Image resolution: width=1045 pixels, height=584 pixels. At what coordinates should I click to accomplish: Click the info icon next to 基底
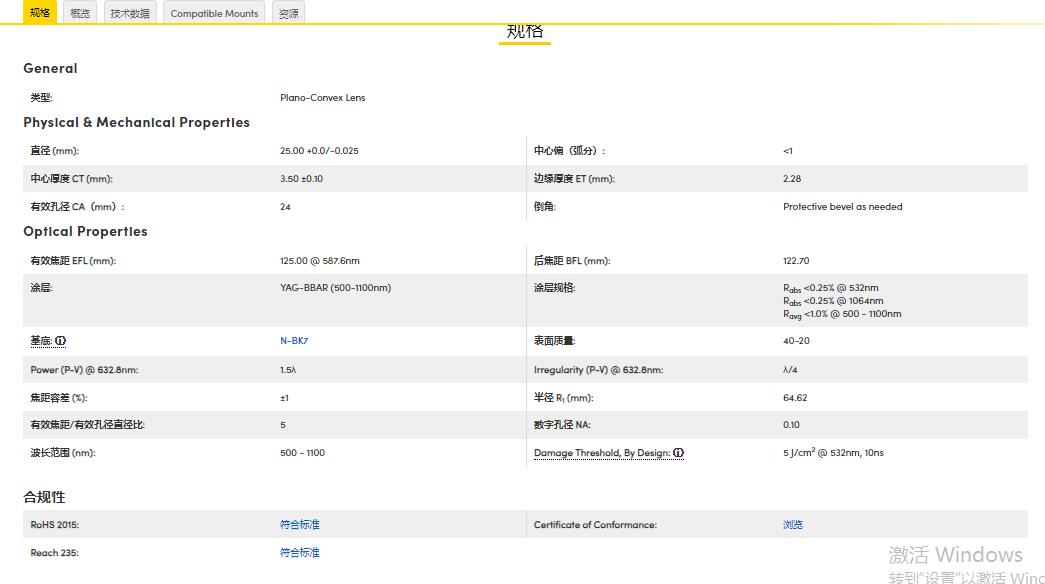[61, 341]
